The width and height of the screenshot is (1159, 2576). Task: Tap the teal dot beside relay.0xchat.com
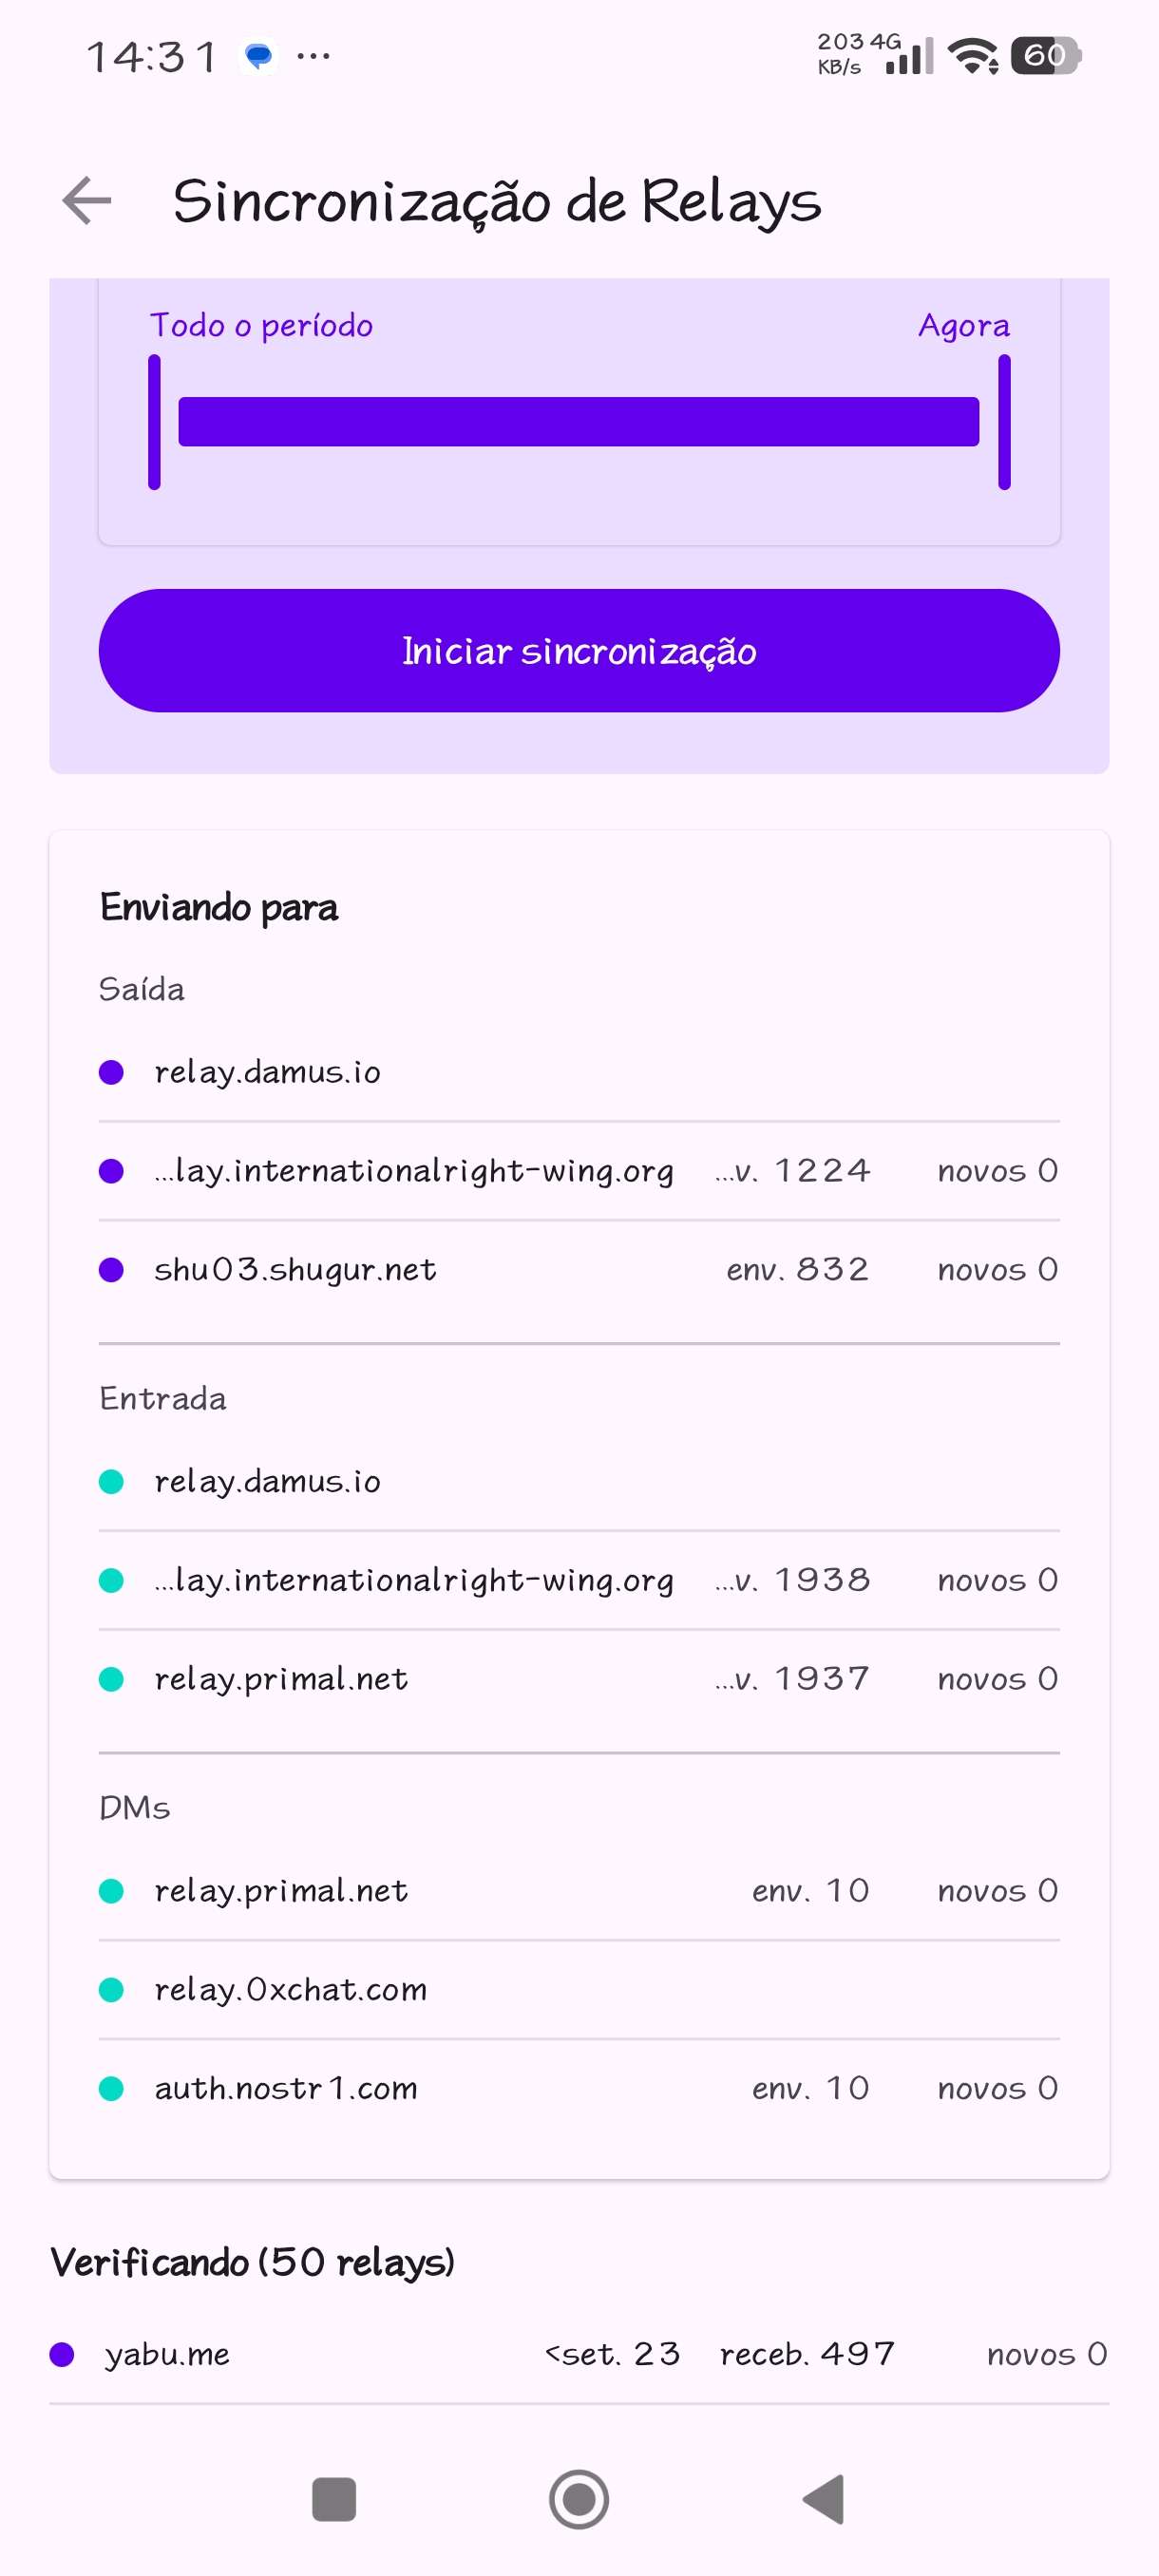[x=111, y=1990]
